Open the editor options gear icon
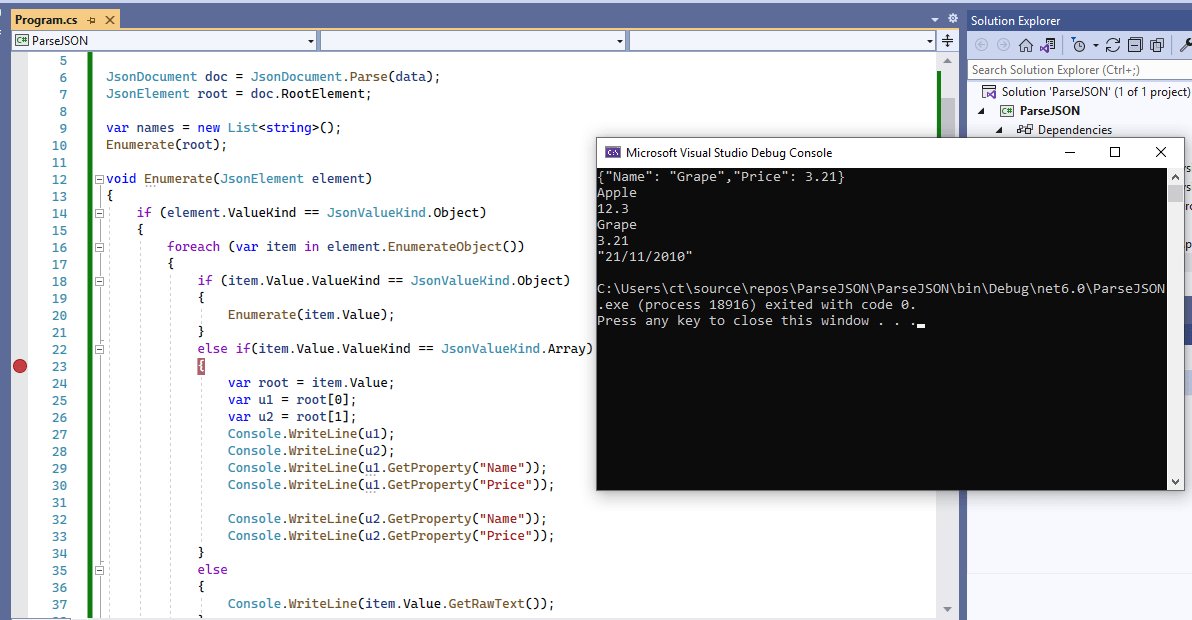Viewport: 1192px width, 620px height. coord(952,17)
